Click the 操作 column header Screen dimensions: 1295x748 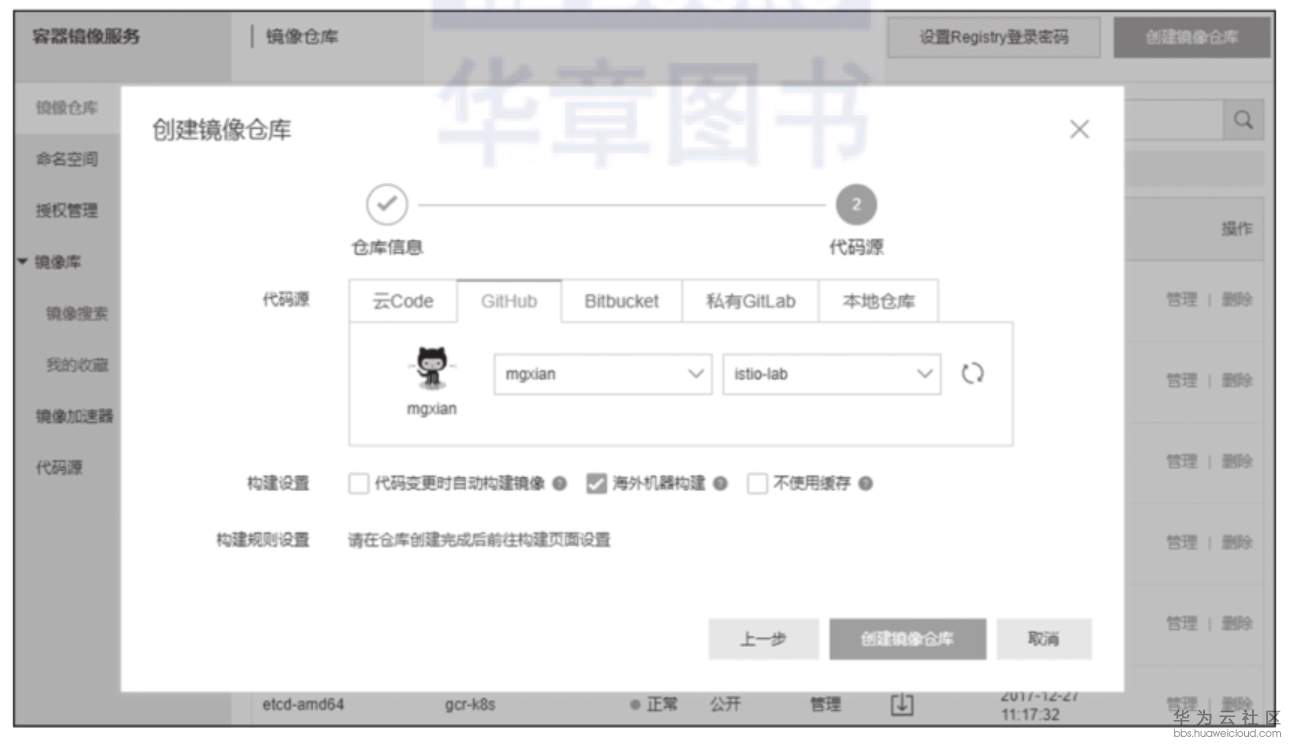1237,229
